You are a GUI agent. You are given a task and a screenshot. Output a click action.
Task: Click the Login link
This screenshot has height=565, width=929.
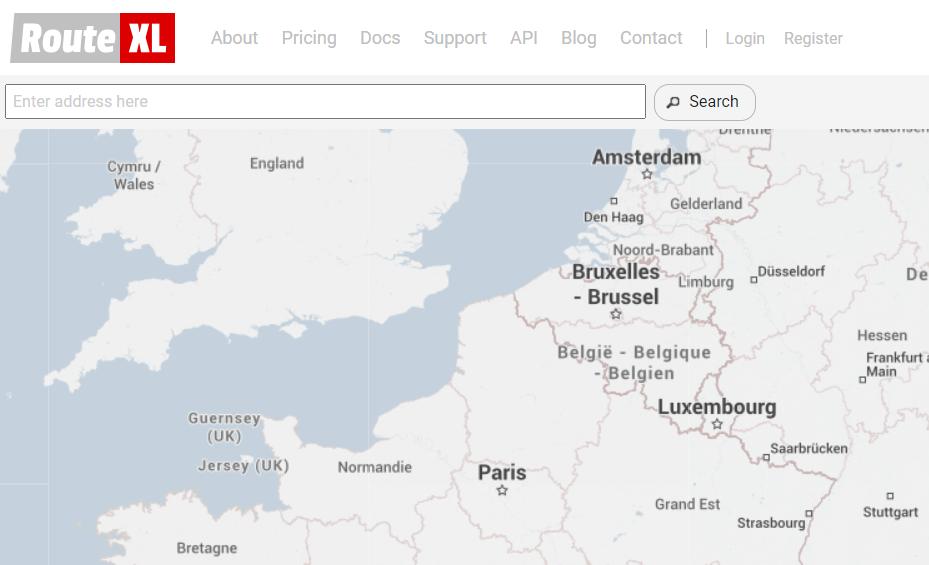745,38
